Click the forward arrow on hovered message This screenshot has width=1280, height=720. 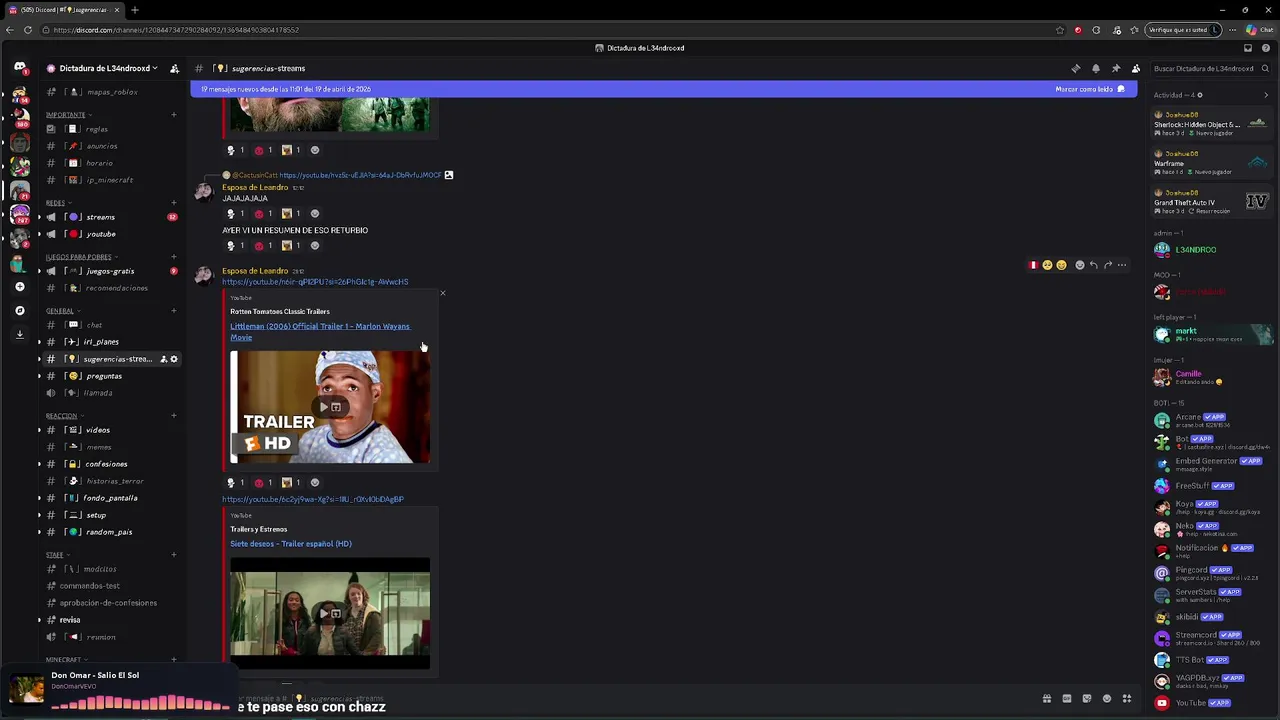tap(1107, 265)
